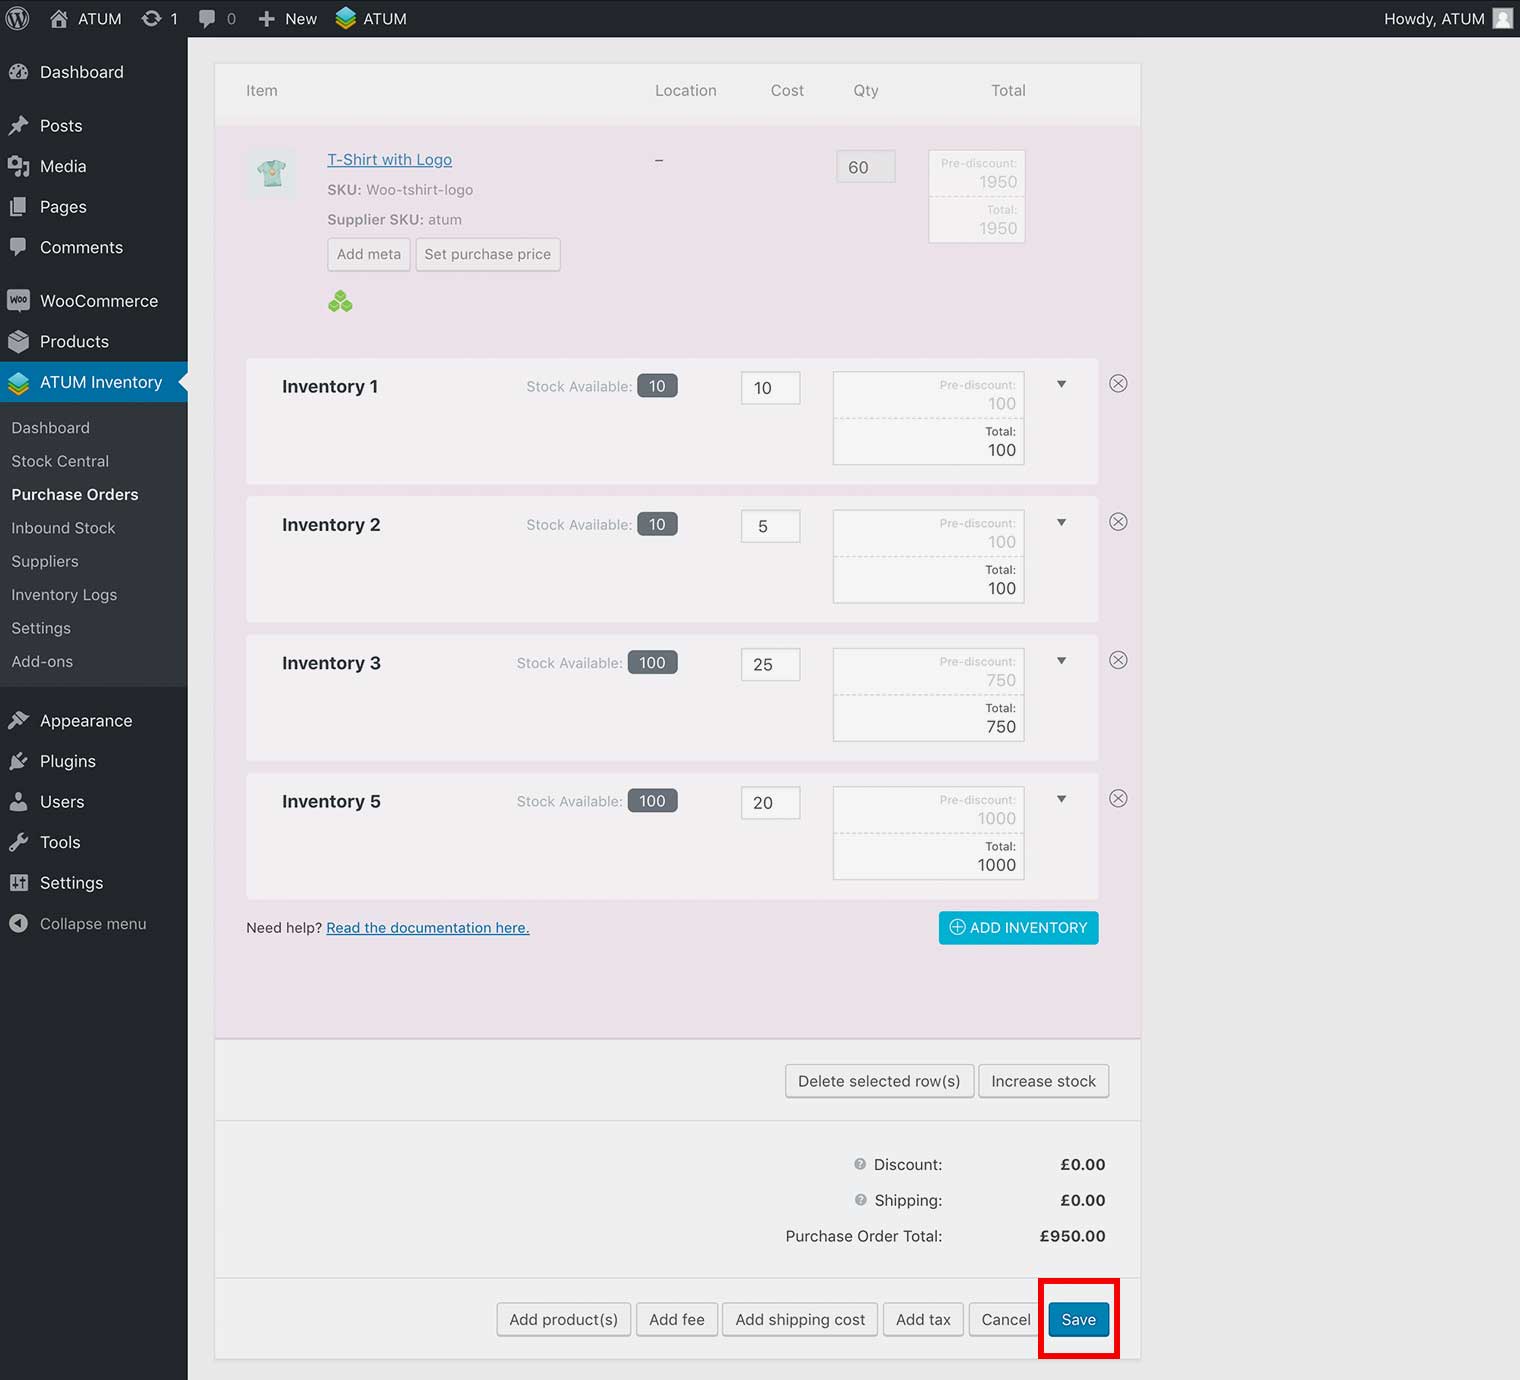Collapse the admin sidebar menu

coord(92,924)
